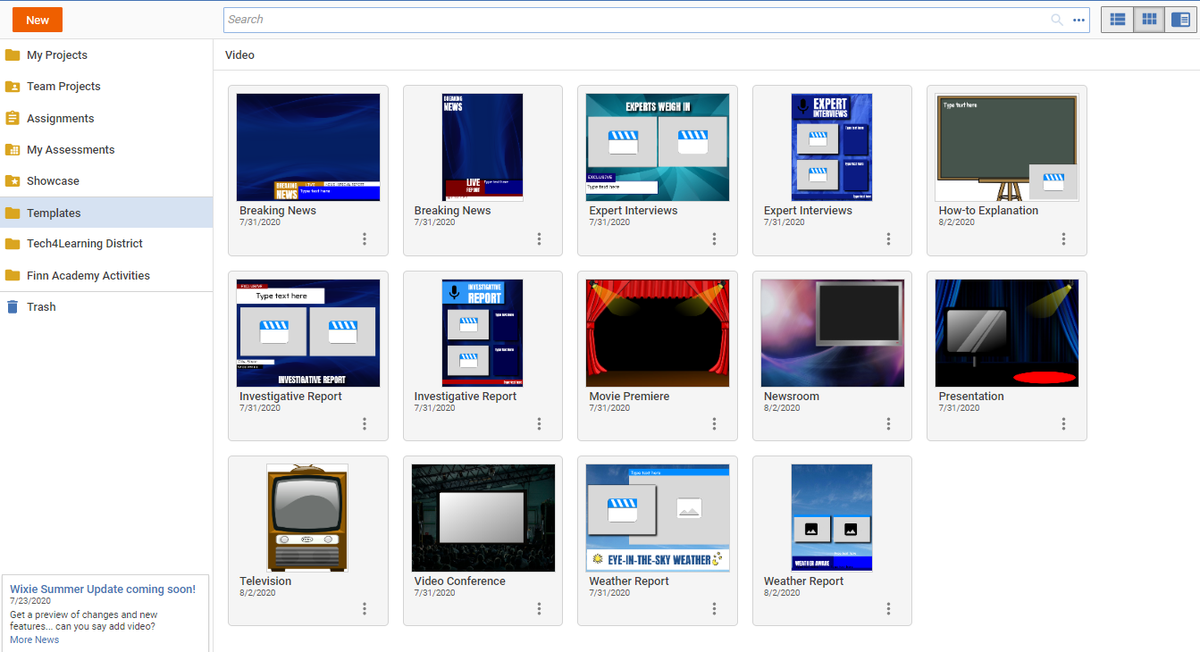Open three-dot menu for Movie Premiere
Image resolution: width=1200 pixels, height=652 pixels.
(714, 424)
